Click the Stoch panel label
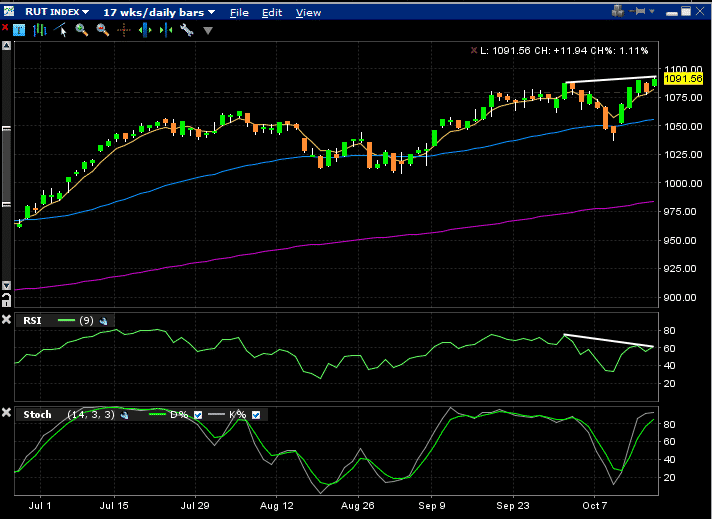Viewport: 712px width, 519px height. [37, 415]
